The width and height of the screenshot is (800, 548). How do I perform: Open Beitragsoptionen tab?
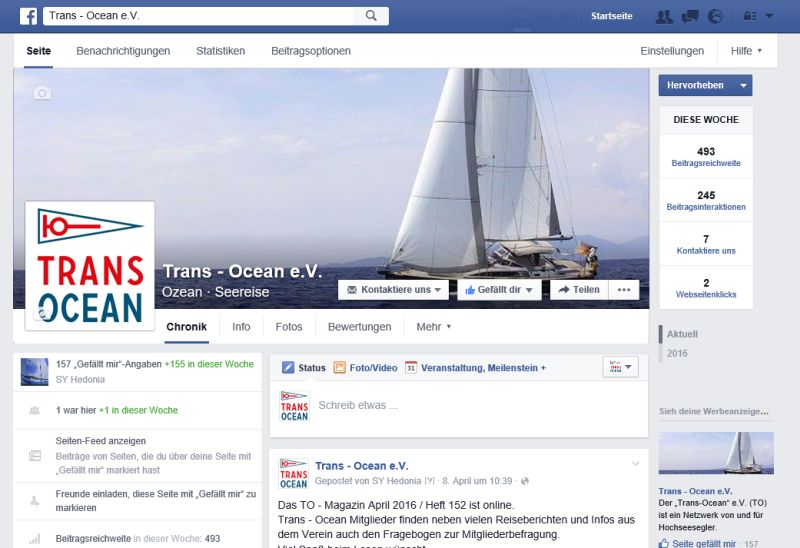(x=311, y=51)
